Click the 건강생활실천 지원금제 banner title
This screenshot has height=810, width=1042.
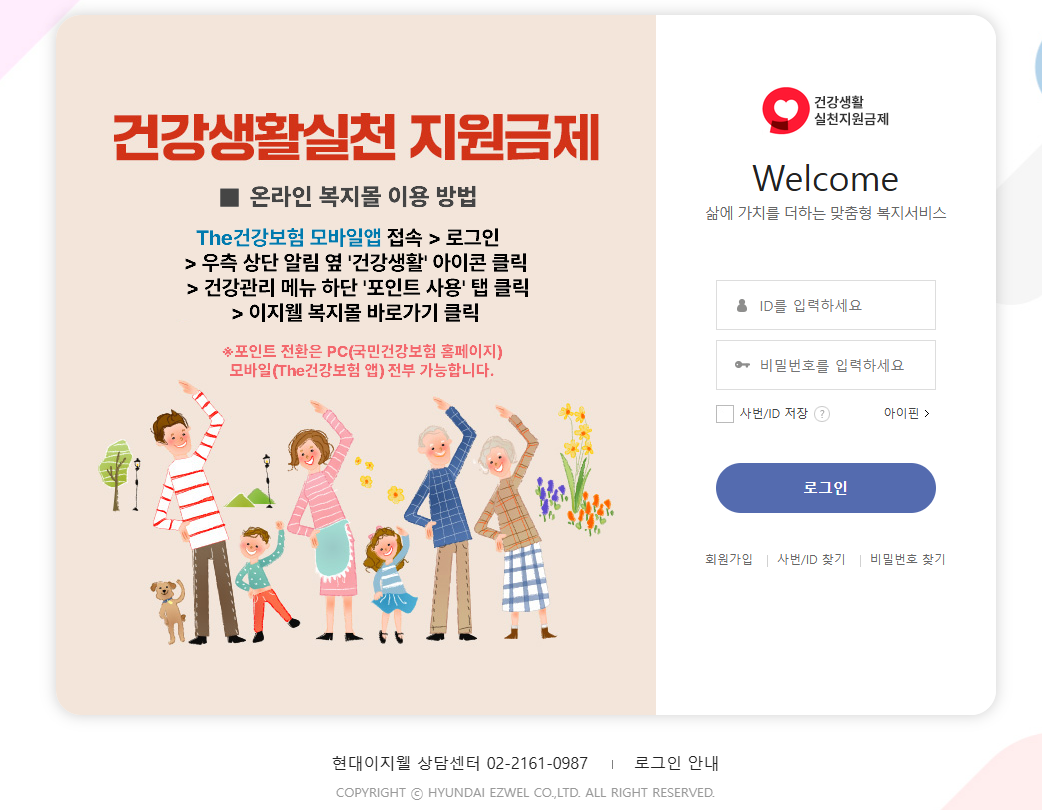click(x=356, y=137)
